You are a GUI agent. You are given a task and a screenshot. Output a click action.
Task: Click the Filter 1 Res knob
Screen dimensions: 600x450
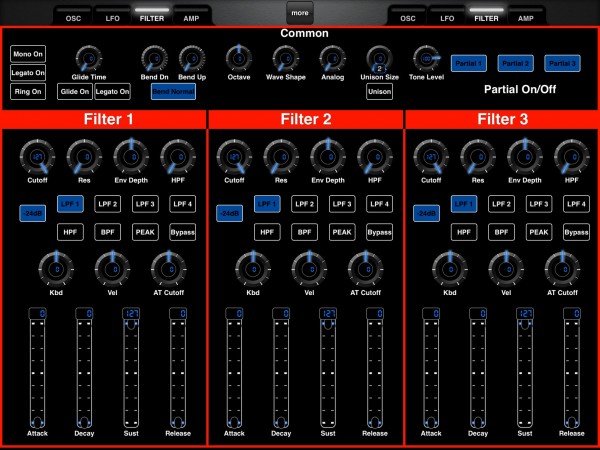click(x=84, y=157)
